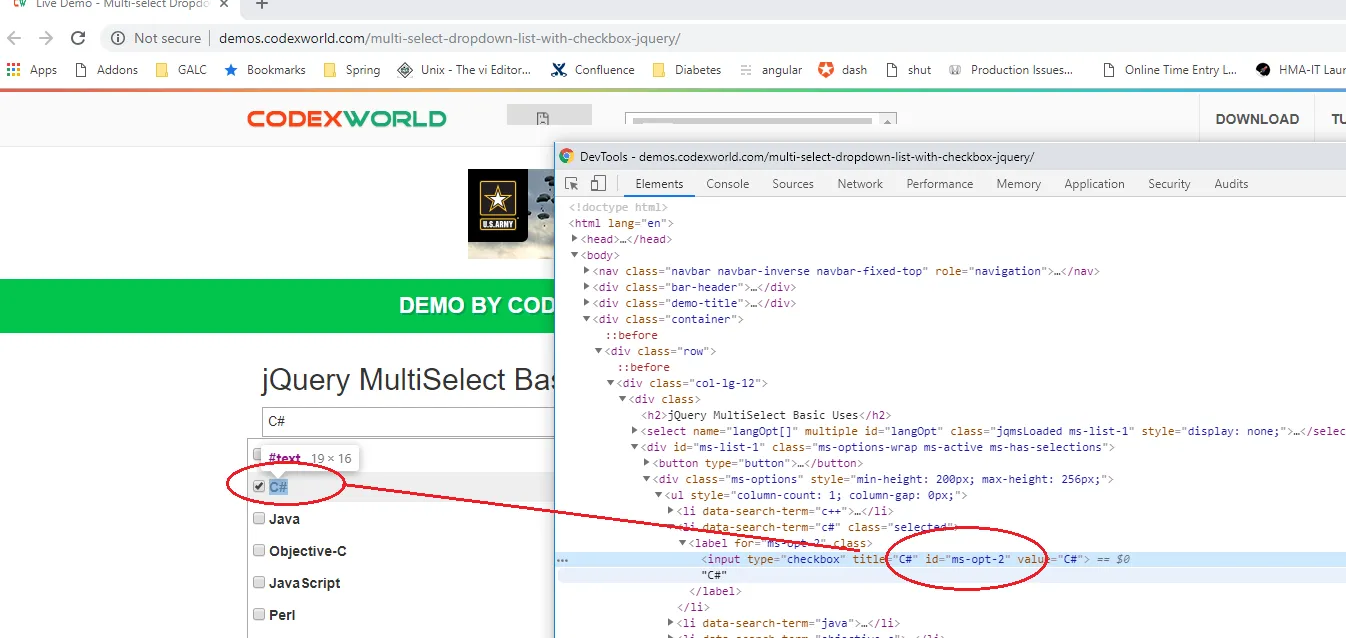Switch to the Elements tab
The image size is (1346, 638).
(659, 184)
